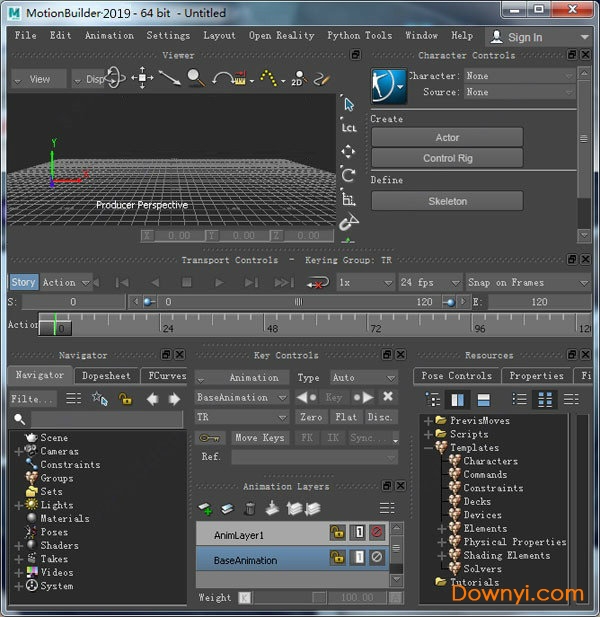Open the Character Controls figure icon
600x617 pixels.
[388, 86]
